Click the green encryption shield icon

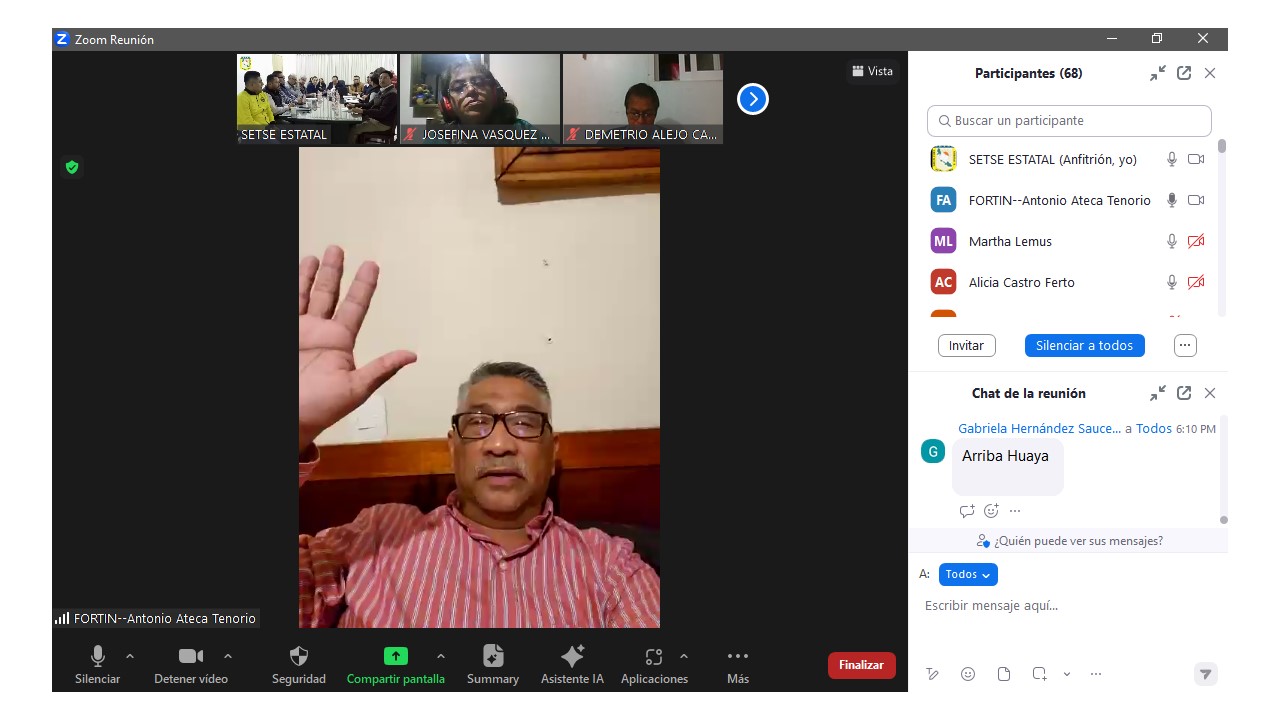pyautogui.click(x=72, y=167)
